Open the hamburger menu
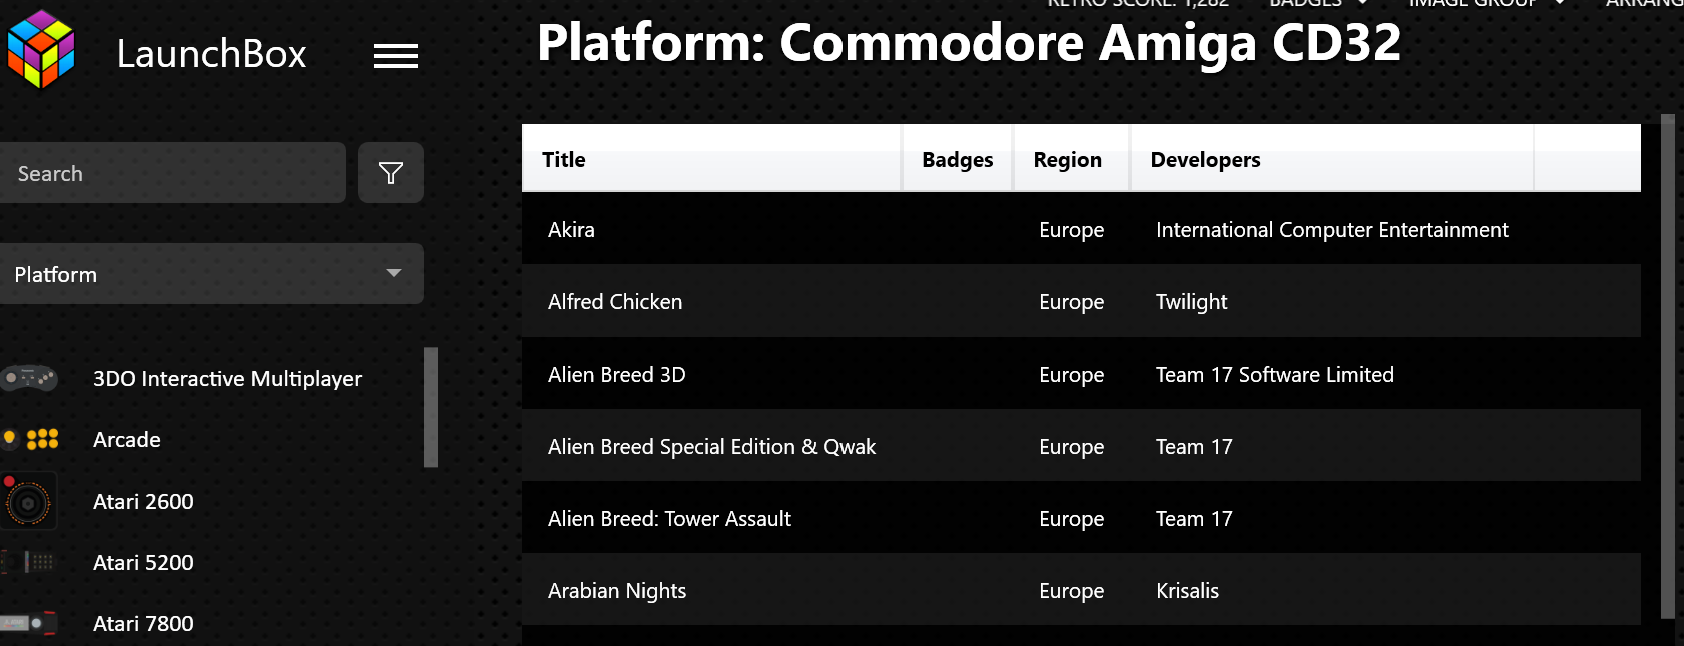 coord(396,57)
